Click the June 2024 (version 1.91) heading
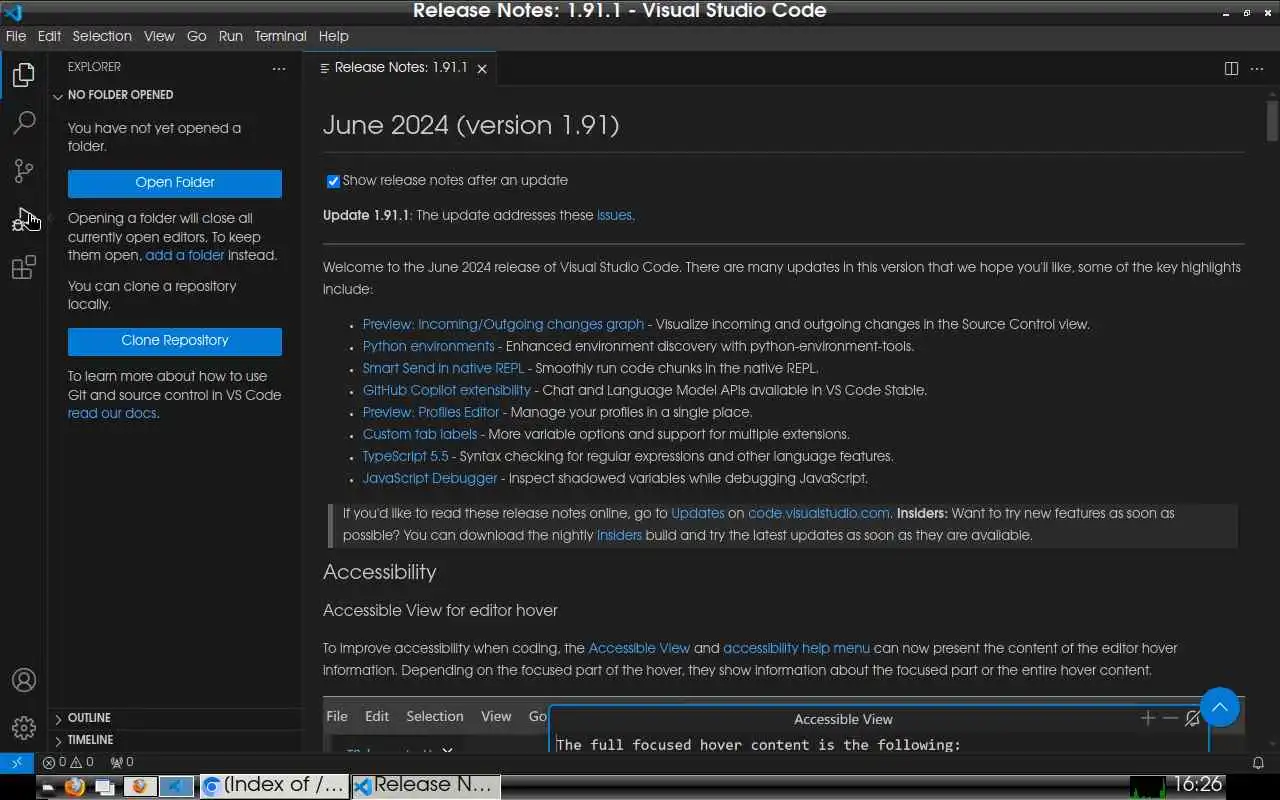The image size is (1280, 800). point(471,125)
